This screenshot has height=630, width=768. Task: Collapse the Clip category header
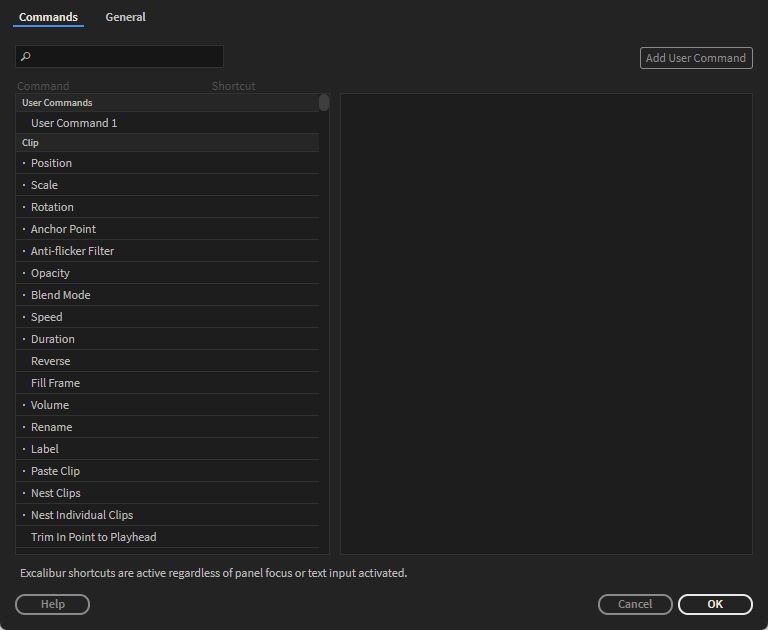point(30,143)
